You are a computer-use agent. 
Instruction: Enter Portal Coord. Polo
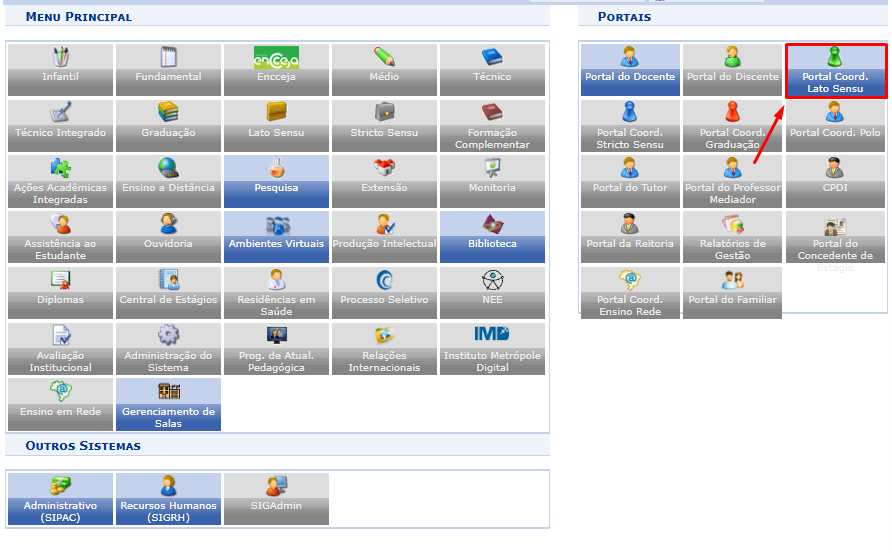coord(835,125)
